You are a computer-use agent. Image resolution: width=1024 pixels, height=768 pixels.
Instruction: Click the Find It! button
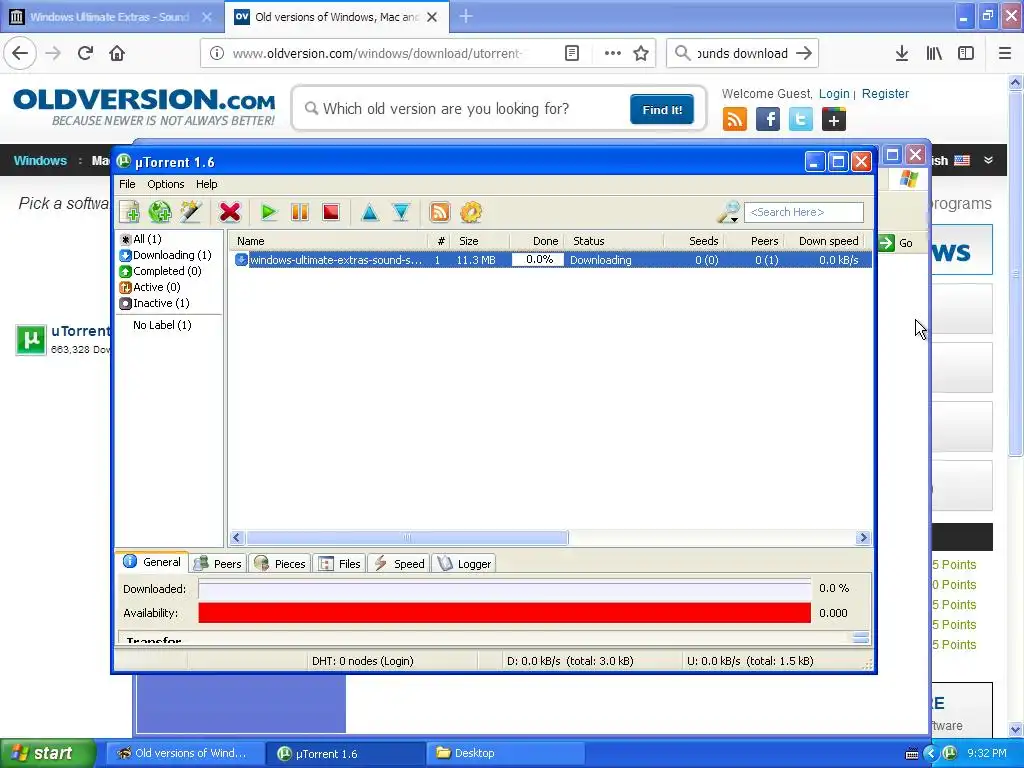coord(662,110)
